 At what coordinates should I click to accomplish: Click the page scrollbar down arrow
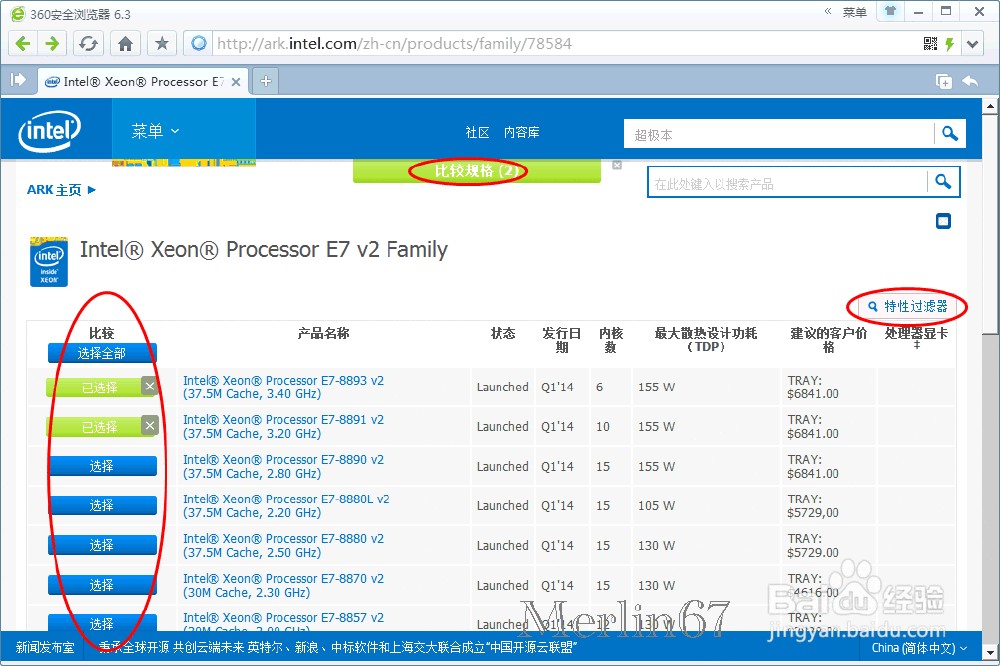(990, 653)
